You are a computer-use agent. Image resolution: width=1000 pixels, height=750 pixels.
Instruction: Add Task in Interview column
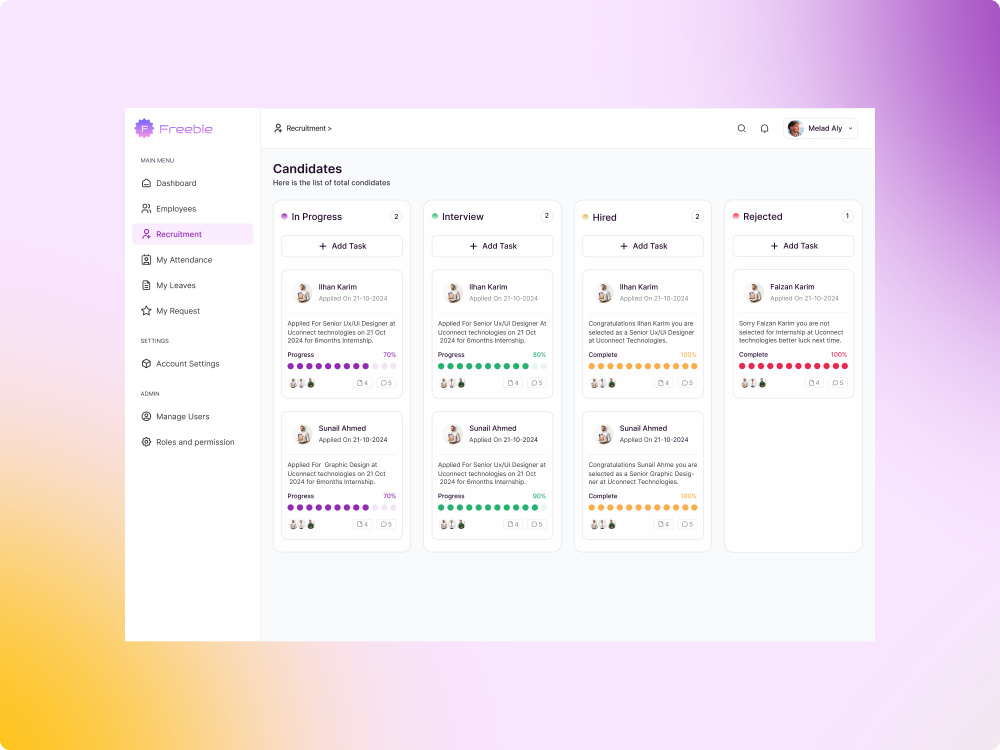tap(492, 246)
